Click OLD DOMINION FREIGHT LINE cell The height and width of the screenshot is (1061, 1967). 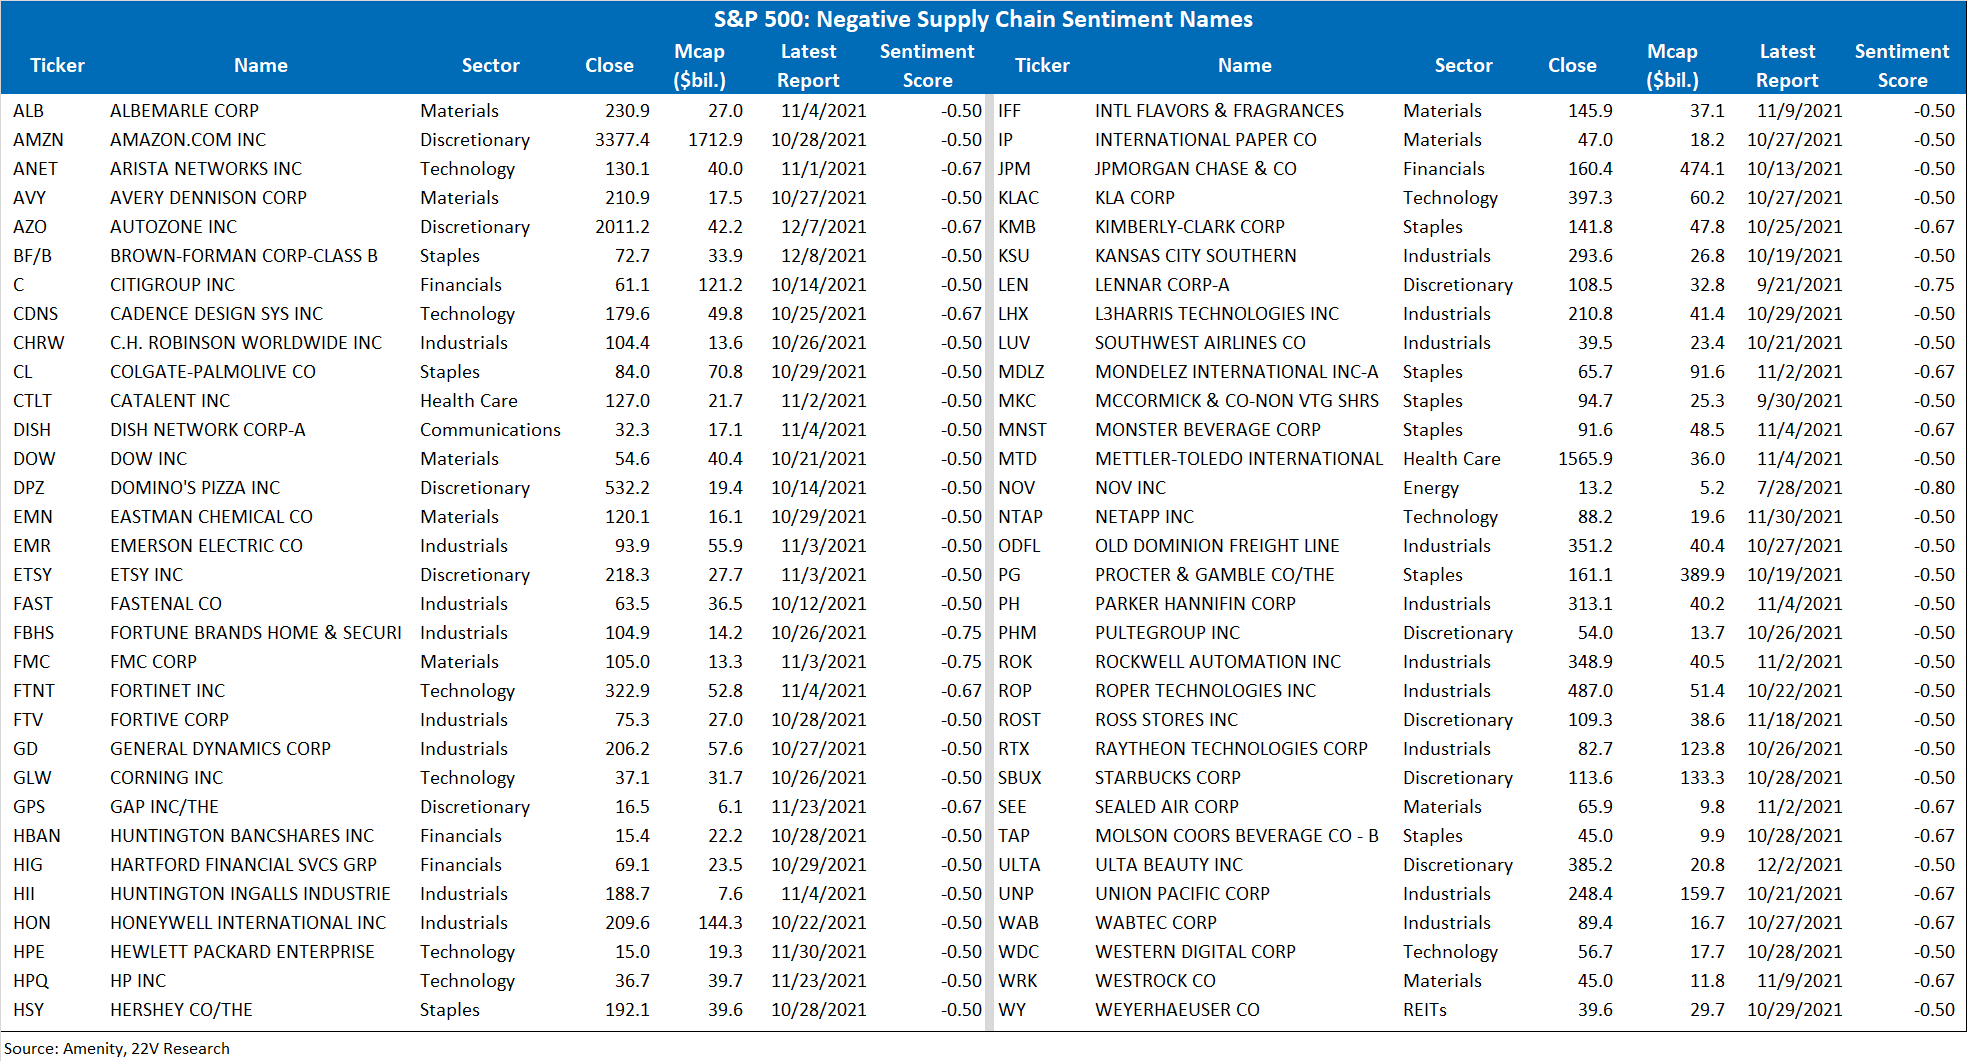[1217, 546]
